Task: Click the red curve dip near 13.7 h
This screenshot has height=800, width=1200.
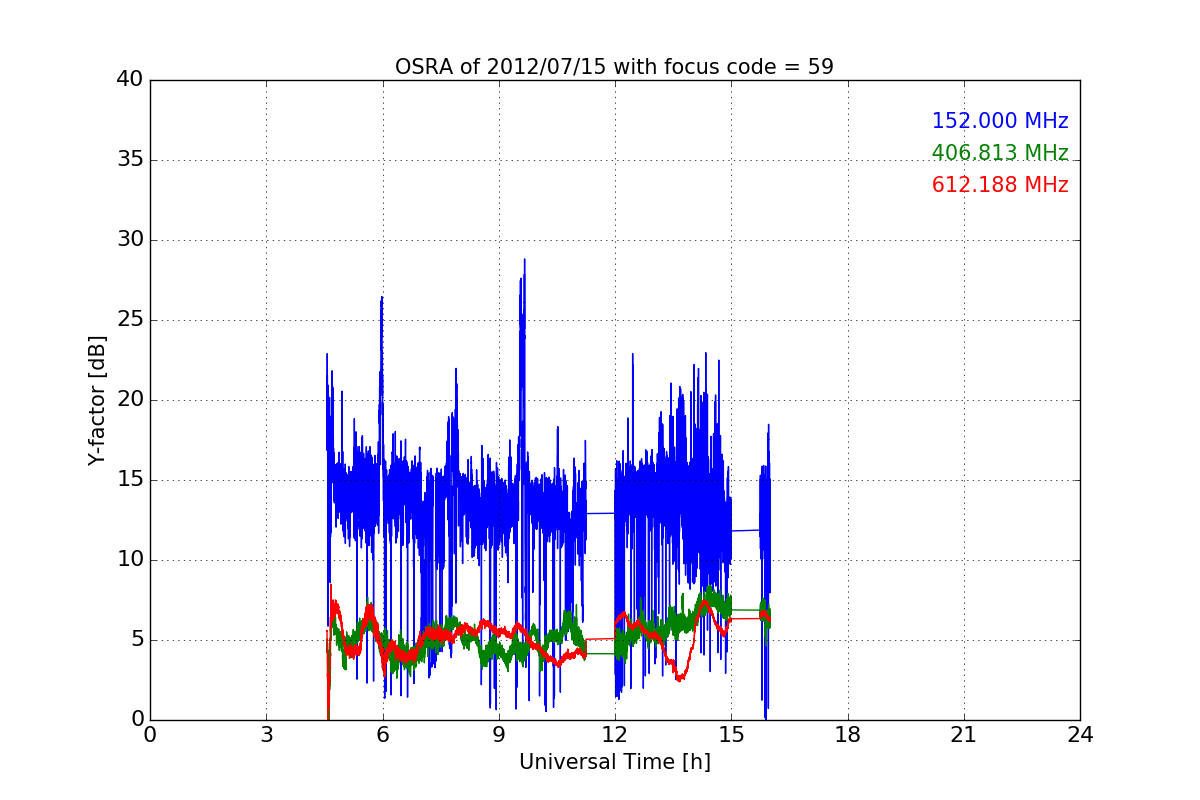Action: coord(680,678)
